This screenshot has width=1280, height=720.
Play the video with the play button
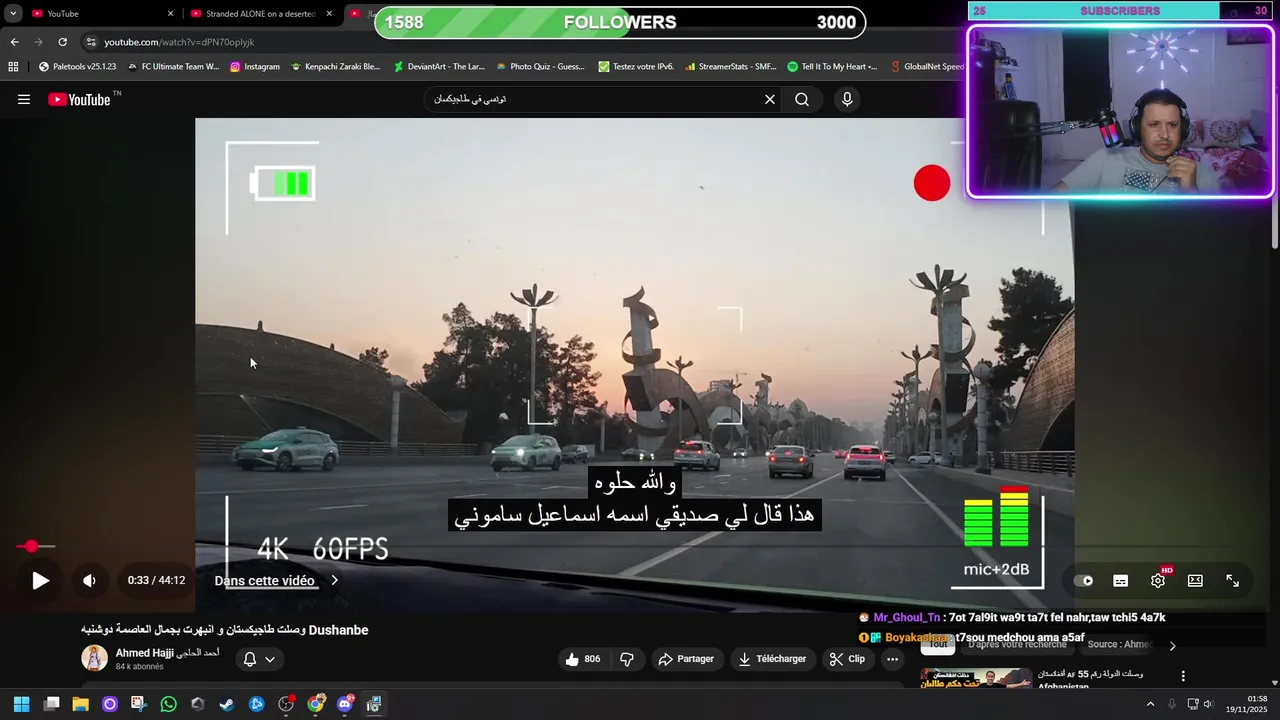tap(40, 580)
